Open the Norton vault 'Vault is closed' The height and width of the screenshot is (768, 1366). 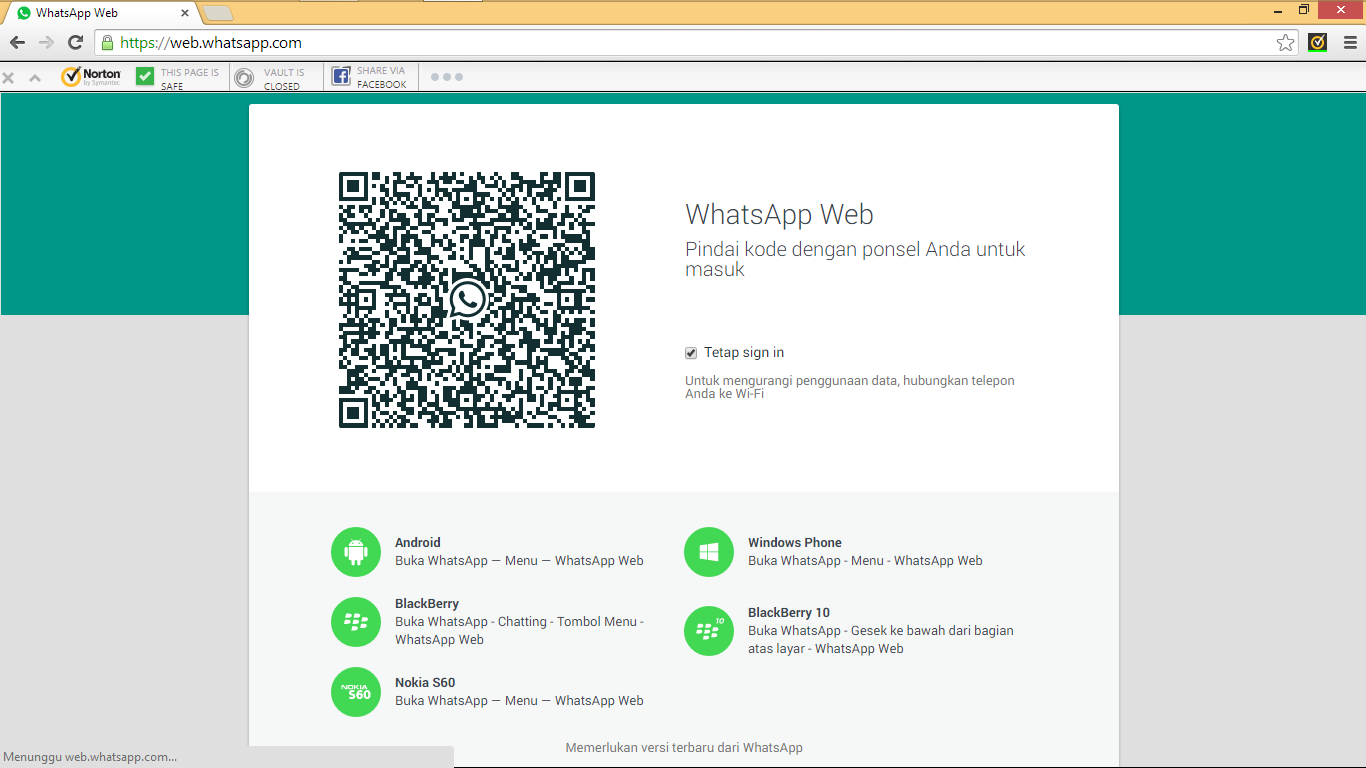pos(270,79)
